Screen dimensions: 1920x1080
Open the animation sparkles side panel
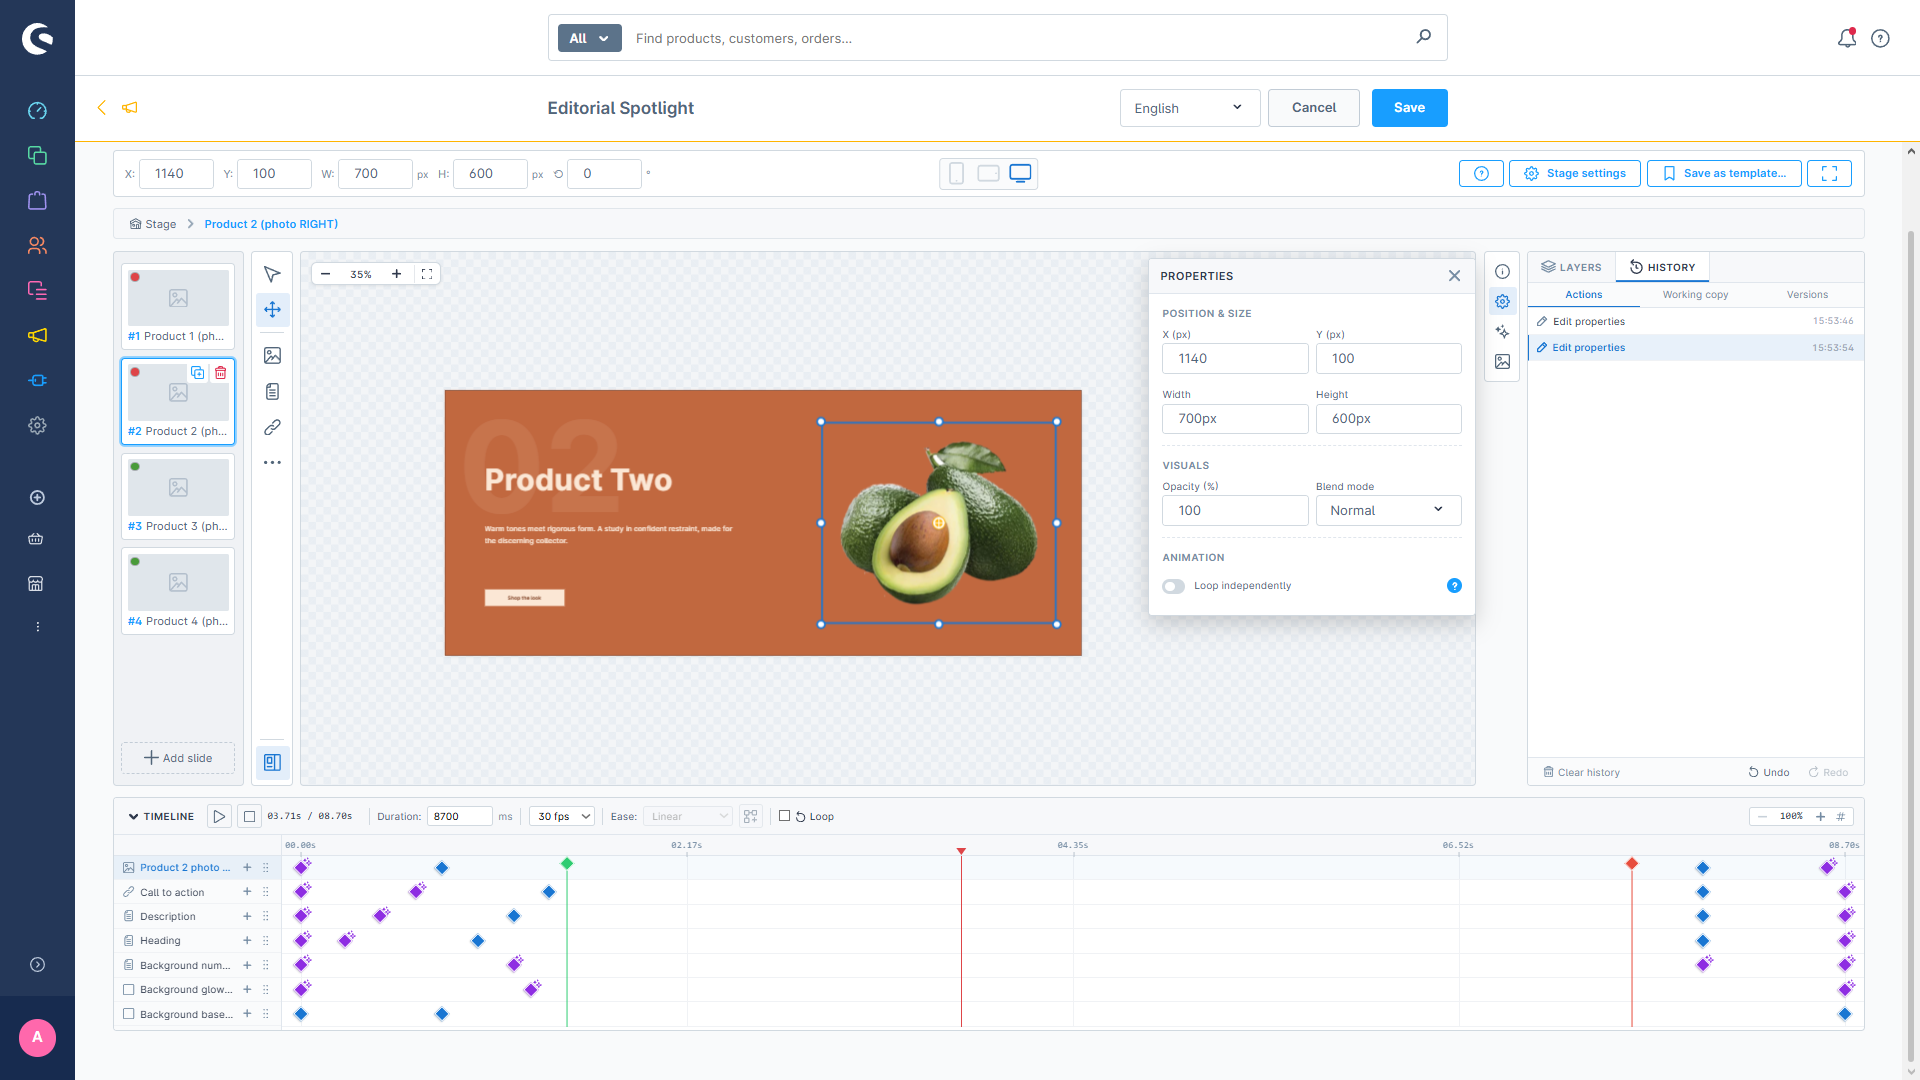(1502, 331)
